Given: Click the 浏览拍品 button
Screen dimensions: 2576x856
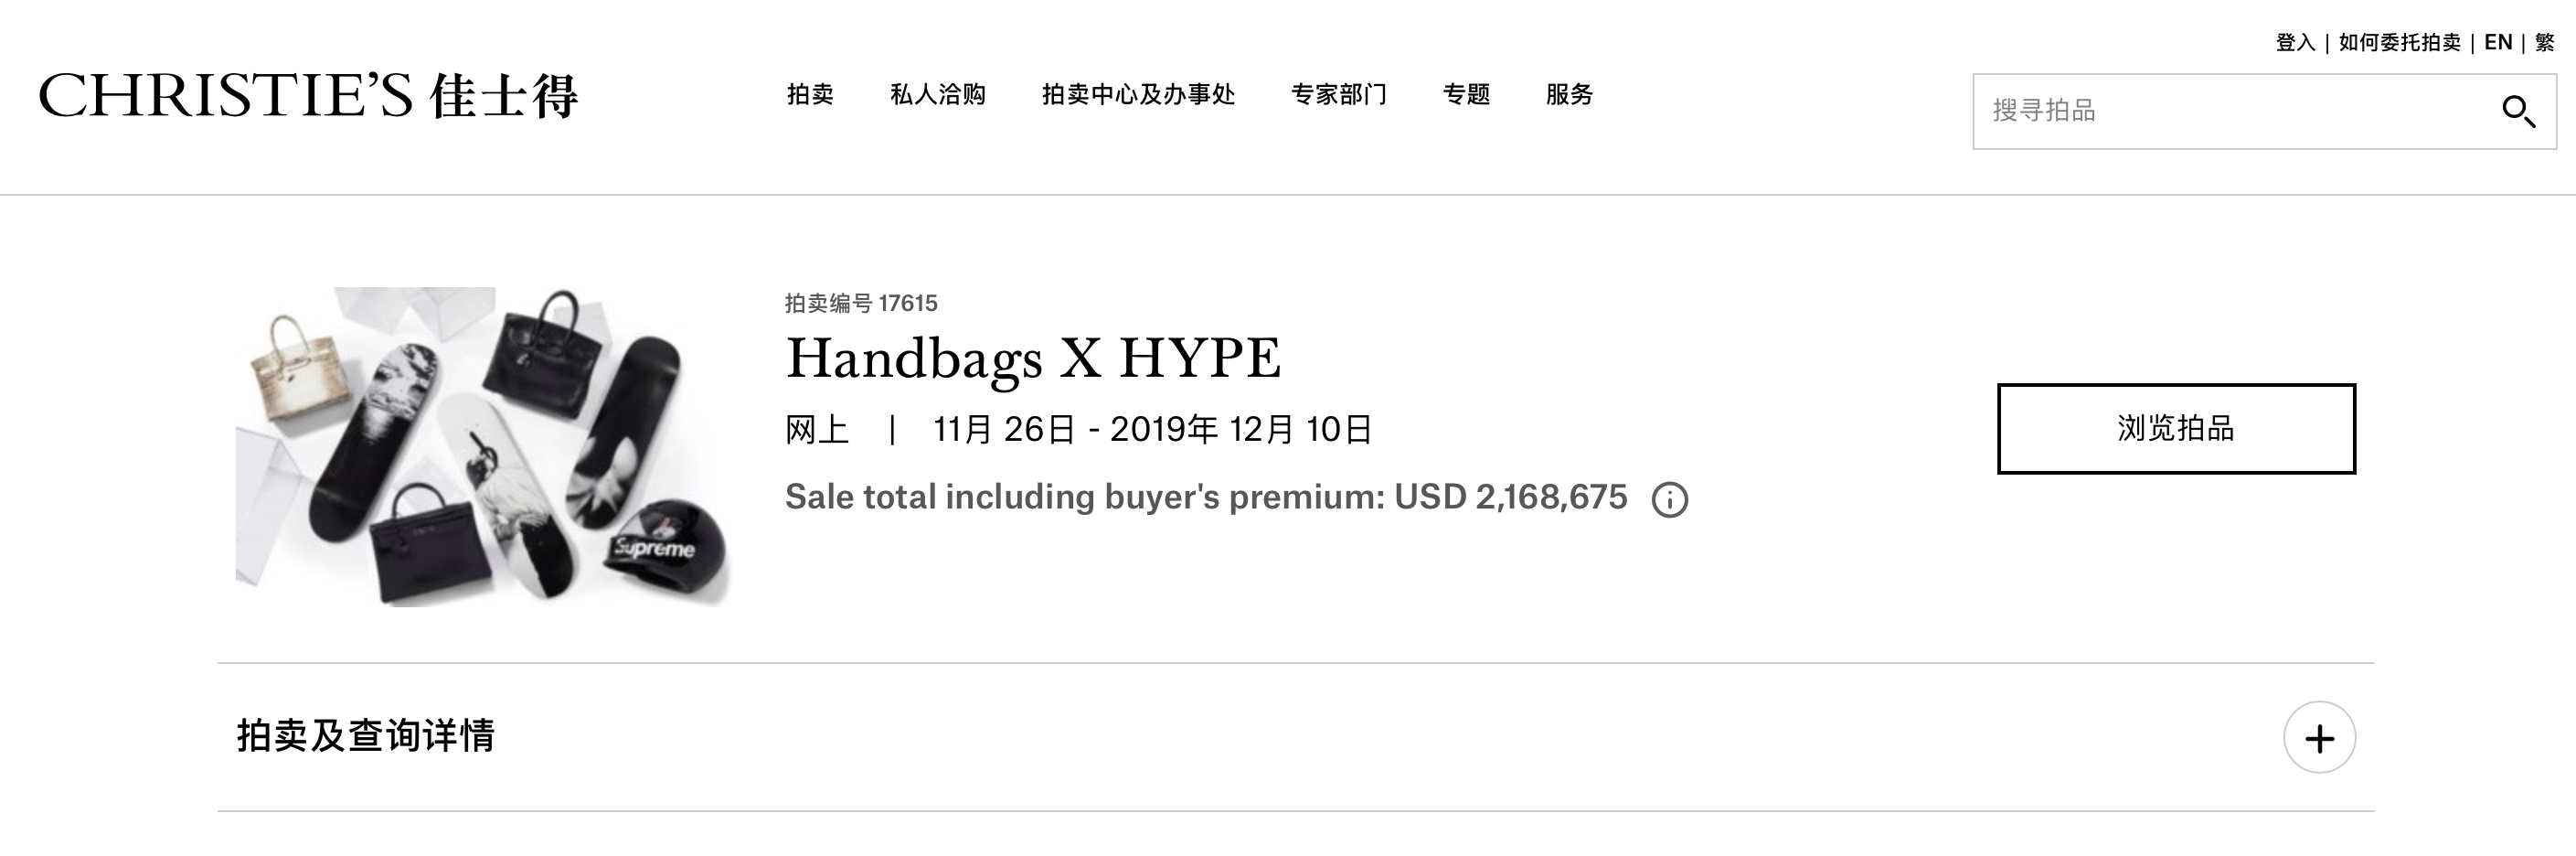Looking at the screenshot, I should (2176, 429).
